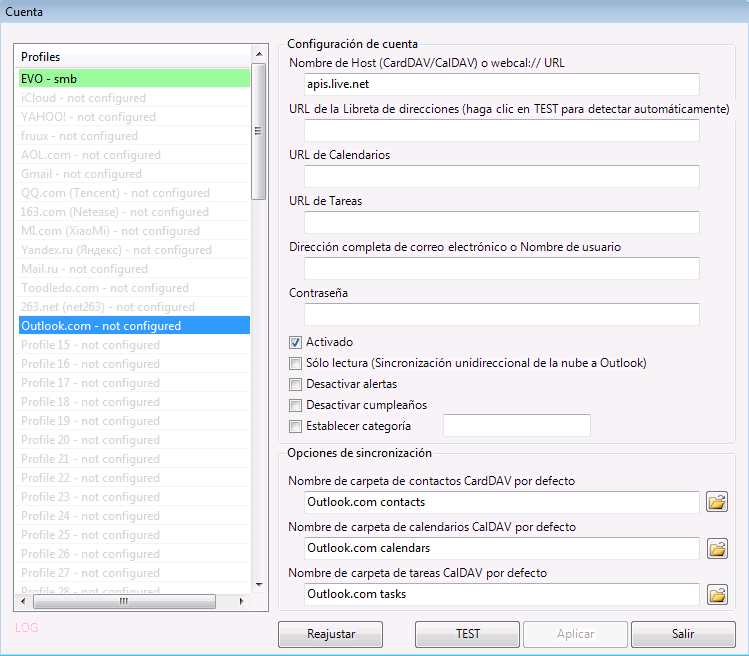Click the Outlook.com calendars folder name field
749x656 pixels.
(502, 548)
